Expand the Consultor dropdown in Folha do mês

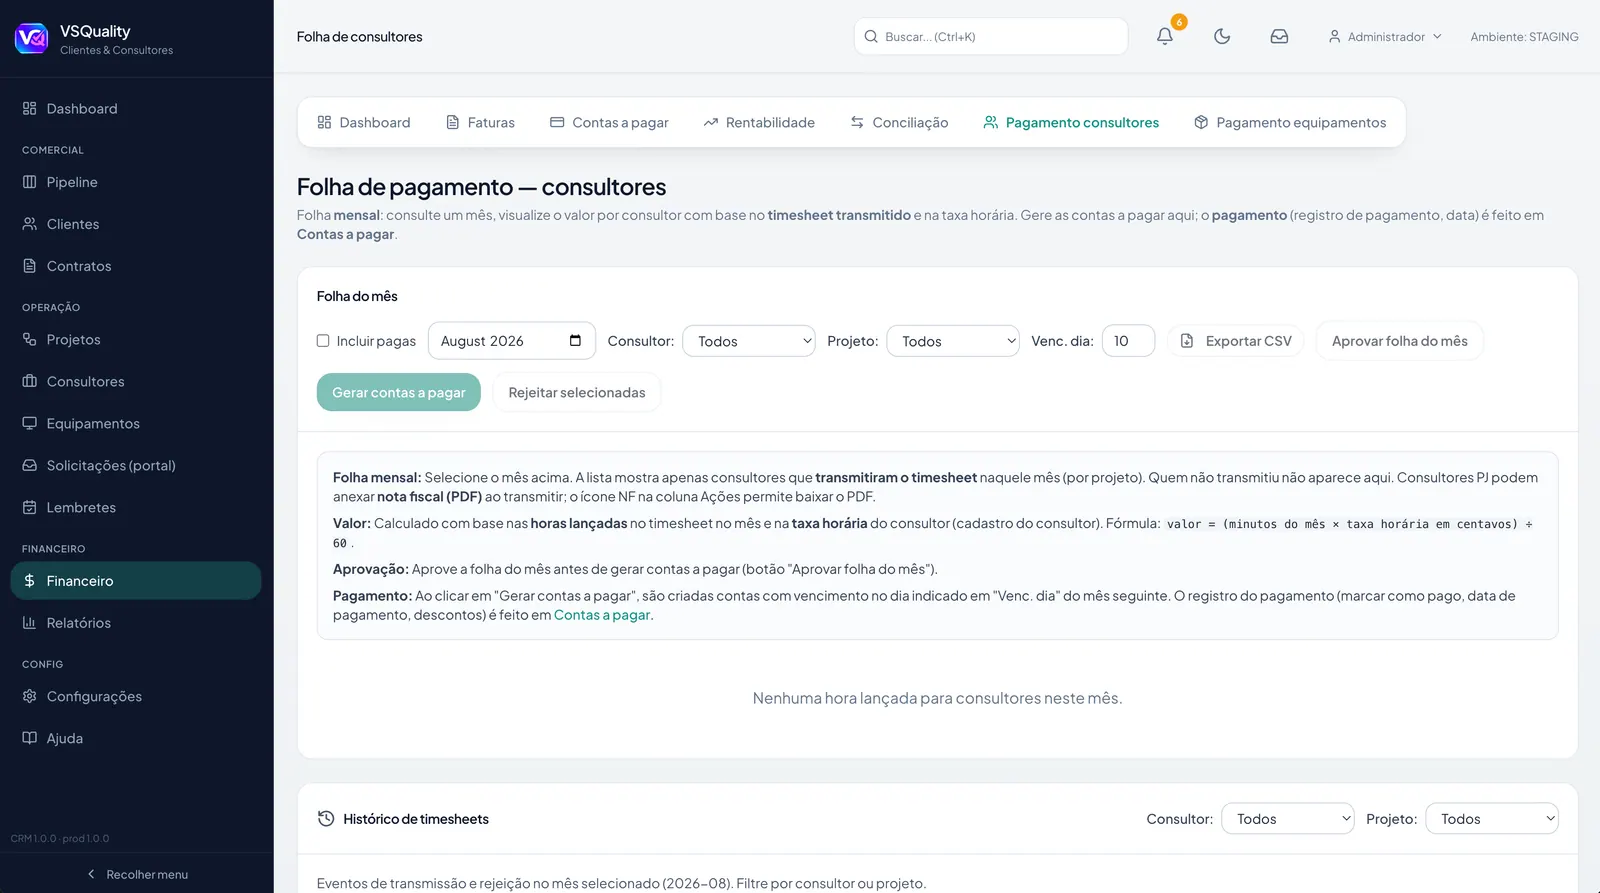pos(749,341)
